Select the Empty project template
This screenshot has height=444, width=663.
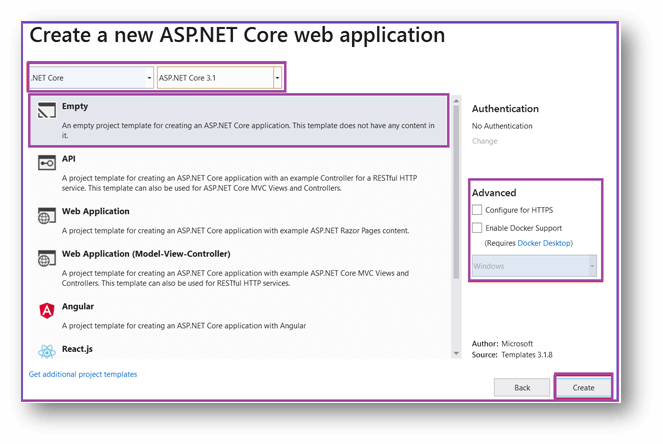239,121
